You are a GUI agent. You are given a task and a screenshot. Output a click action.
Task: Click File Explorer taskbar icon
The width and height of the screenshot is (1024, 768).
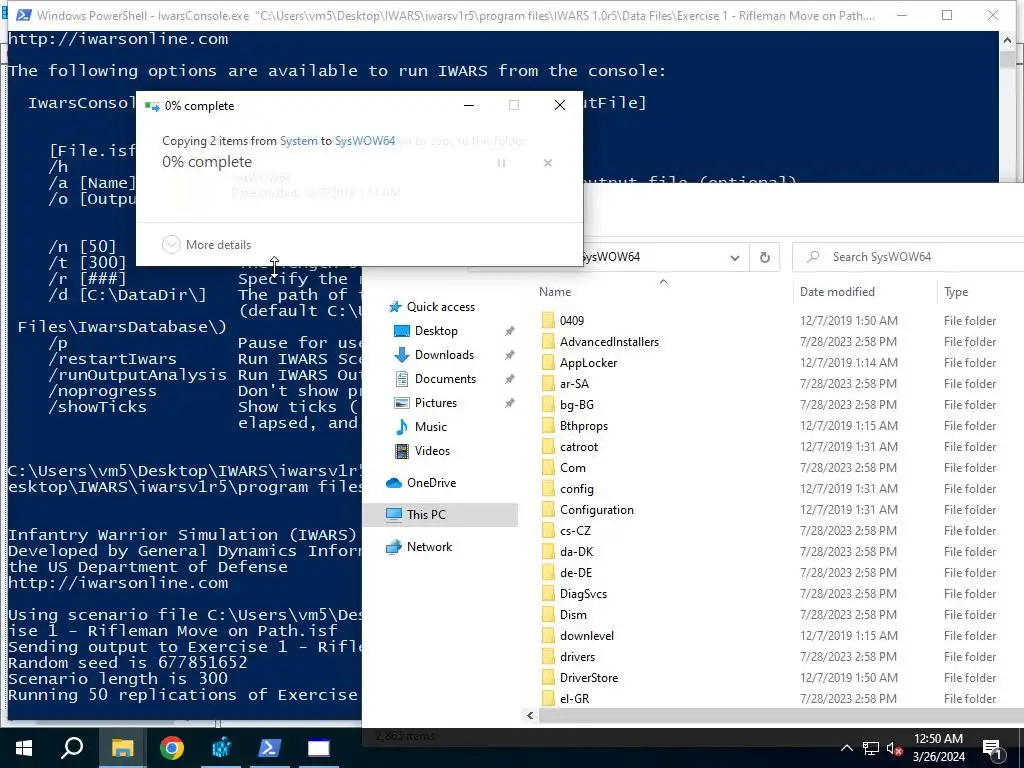pyautogui.click(x=122, y=748)
